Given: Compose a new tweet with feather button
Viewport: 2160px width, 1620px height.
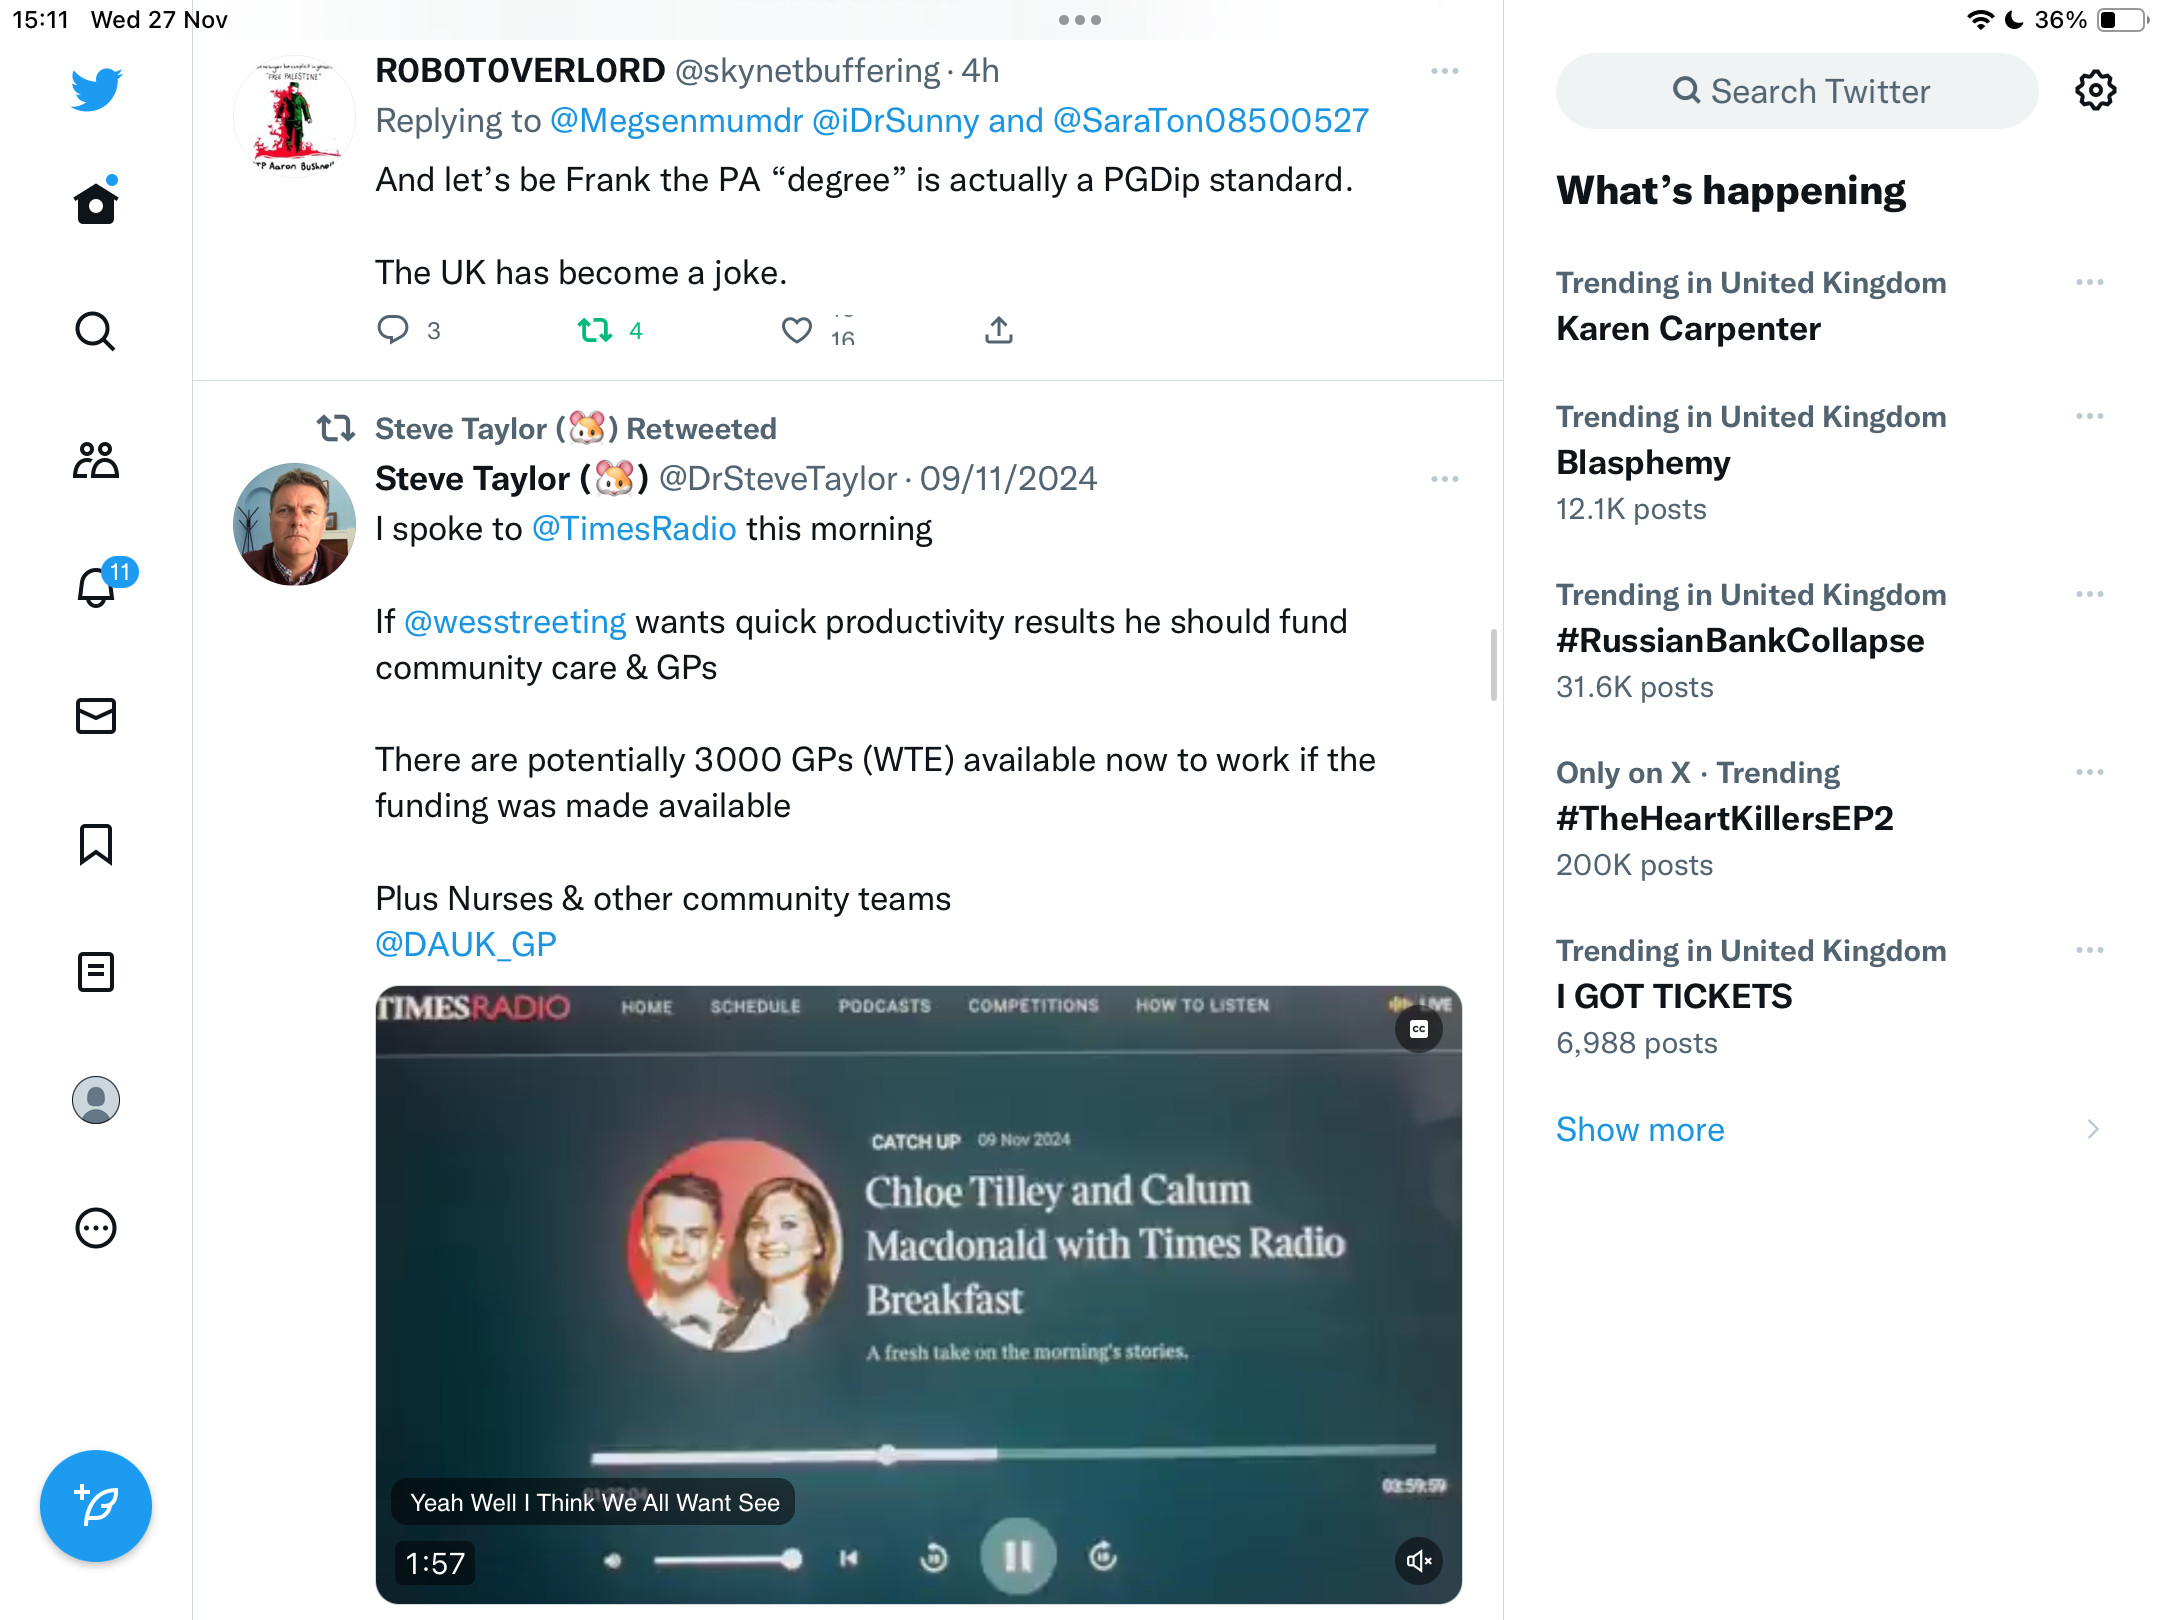Looking at the screenshot, I should pyautogui.click(x=96, y=1506).
